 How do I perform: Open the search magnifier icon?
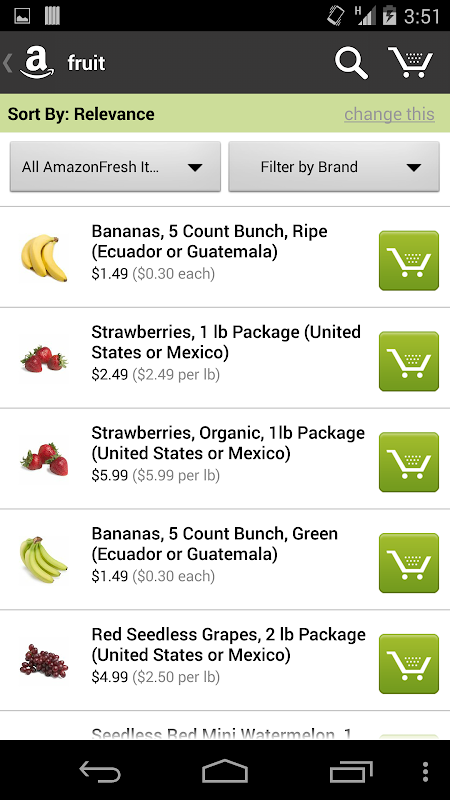click(x=351, y=63)
